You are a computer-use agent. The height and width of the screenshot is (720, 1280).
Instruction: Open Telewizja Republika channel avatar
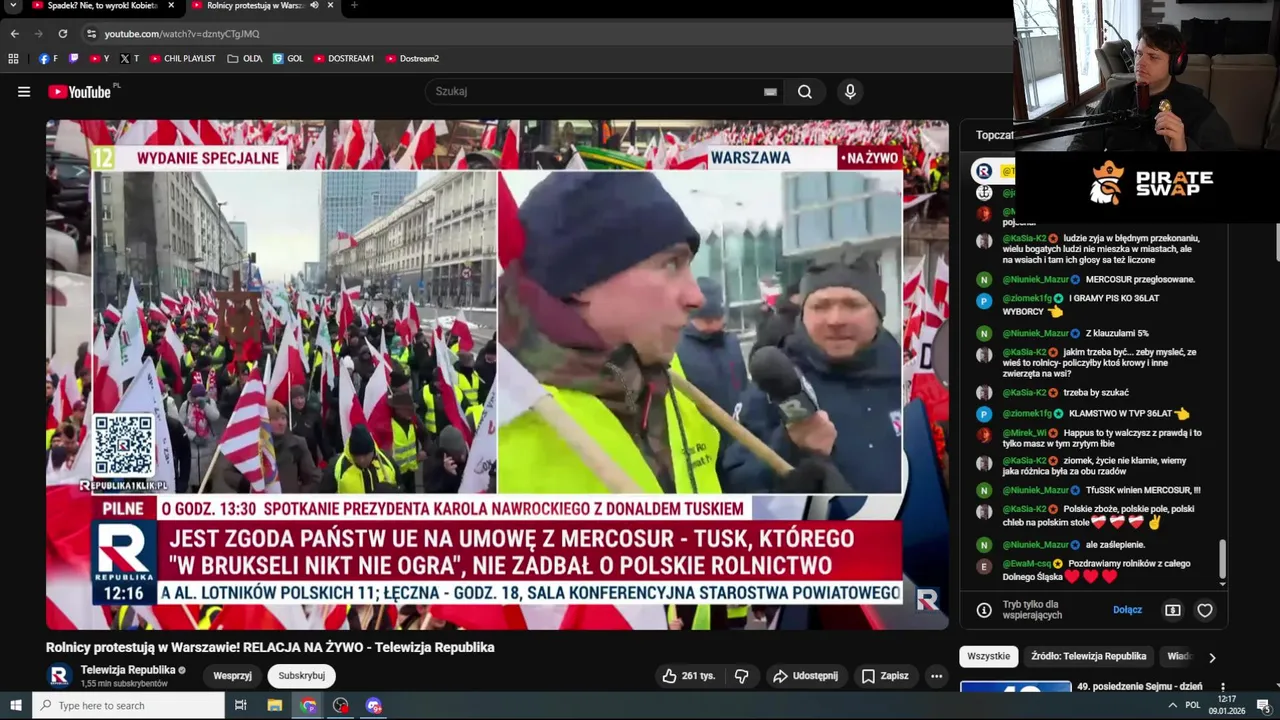pyautogui.click(x=59, y=676)
